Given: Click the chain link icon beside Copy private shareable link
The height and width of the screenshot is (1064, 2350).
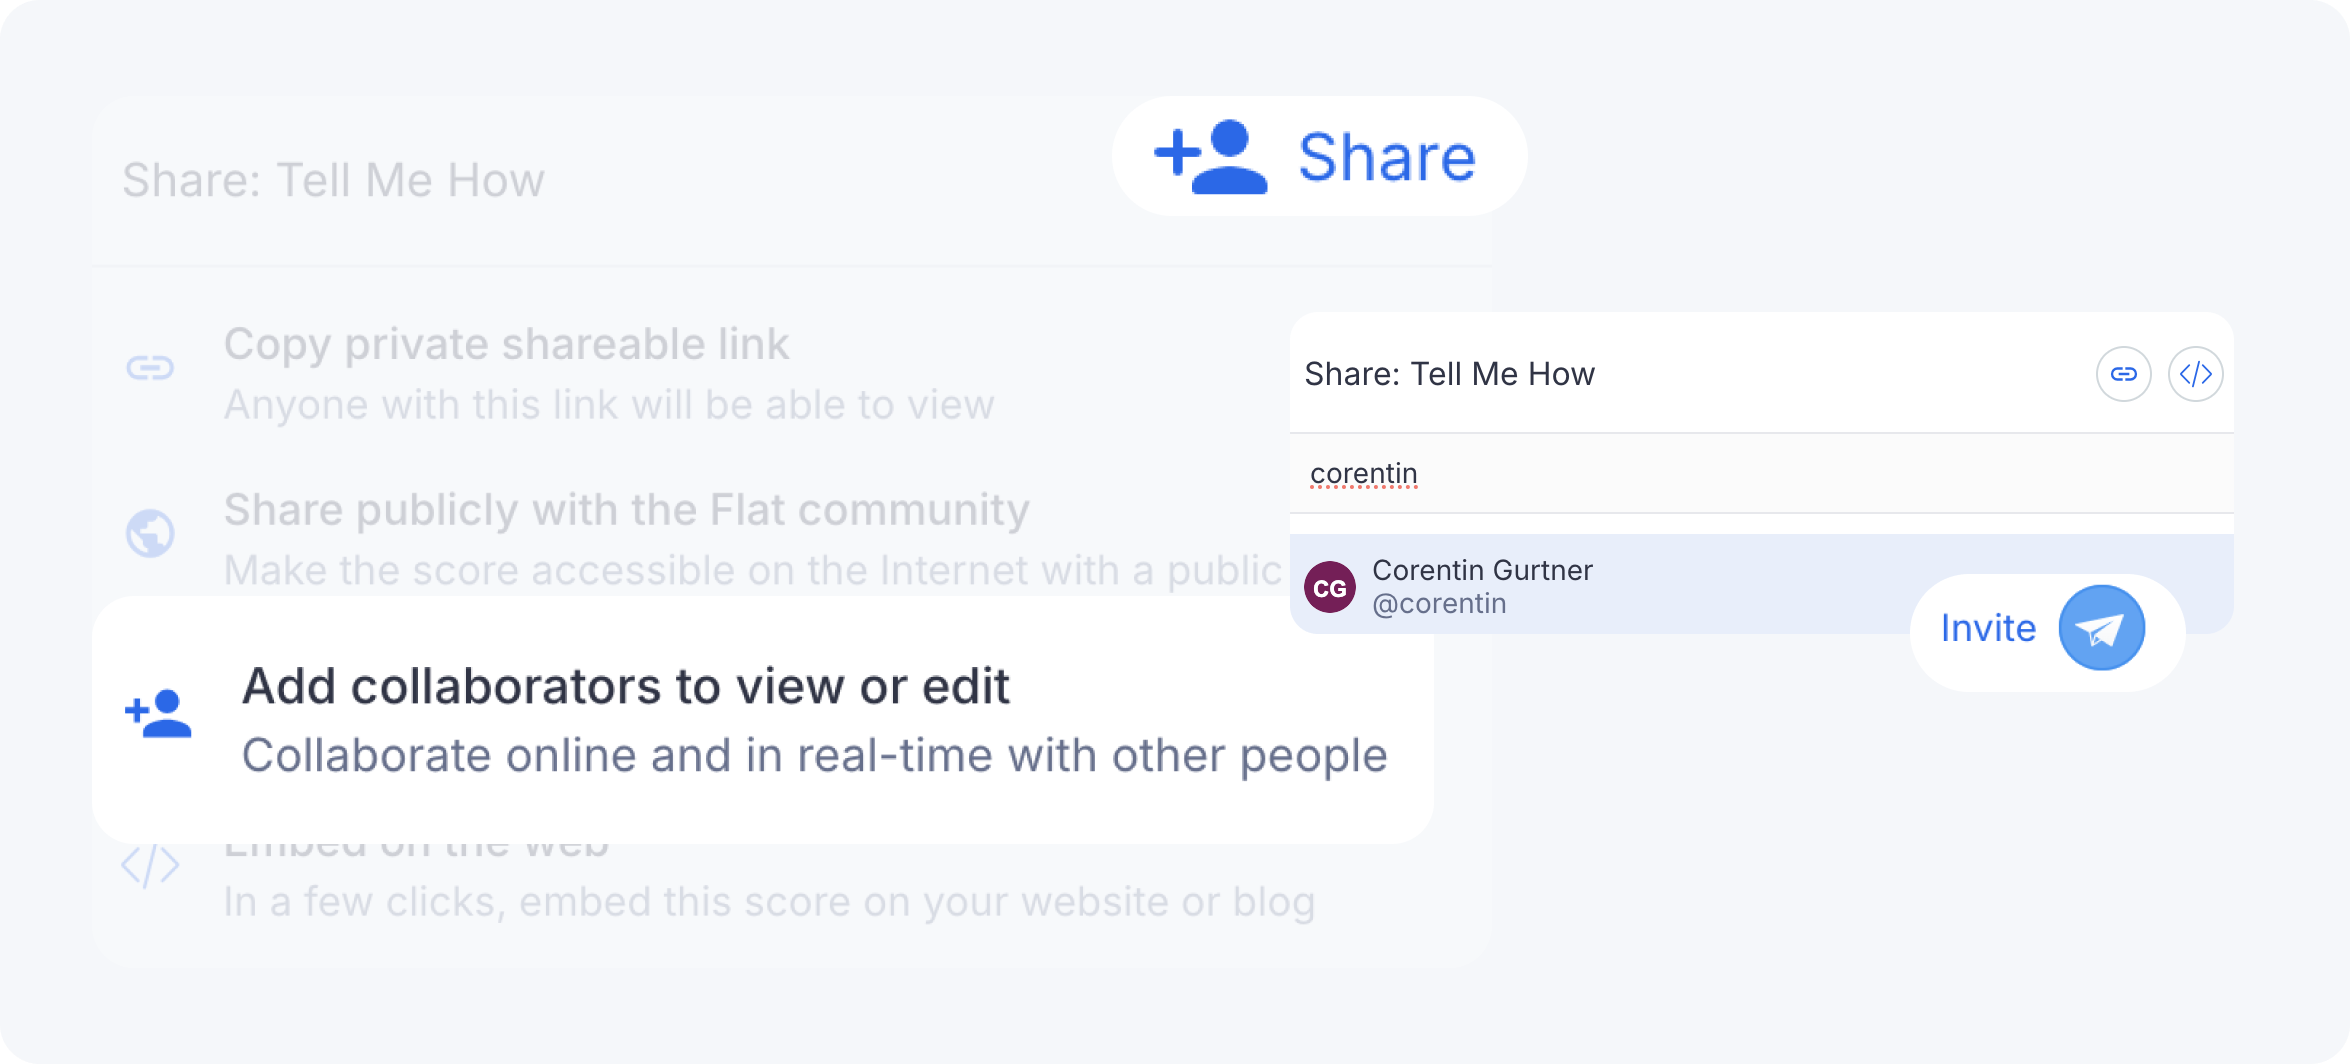Looking at the screenshot, I should click(x=150, y=368).
